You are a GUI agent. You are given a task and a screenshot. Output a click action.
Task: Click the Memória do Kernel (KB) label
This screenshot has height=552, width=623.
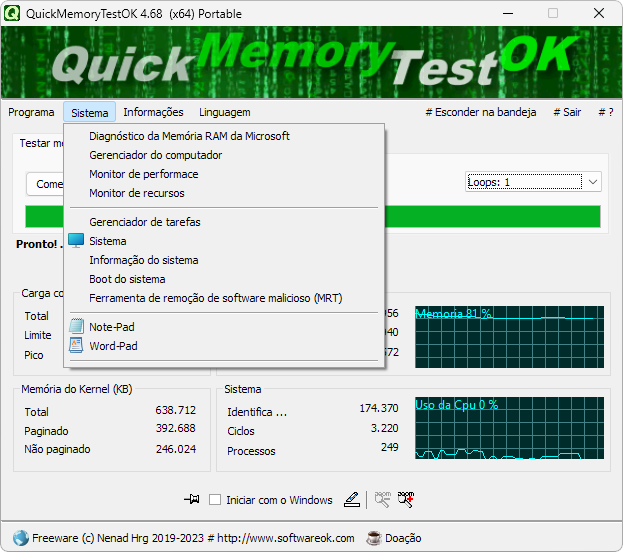click(x=77, y=389)
